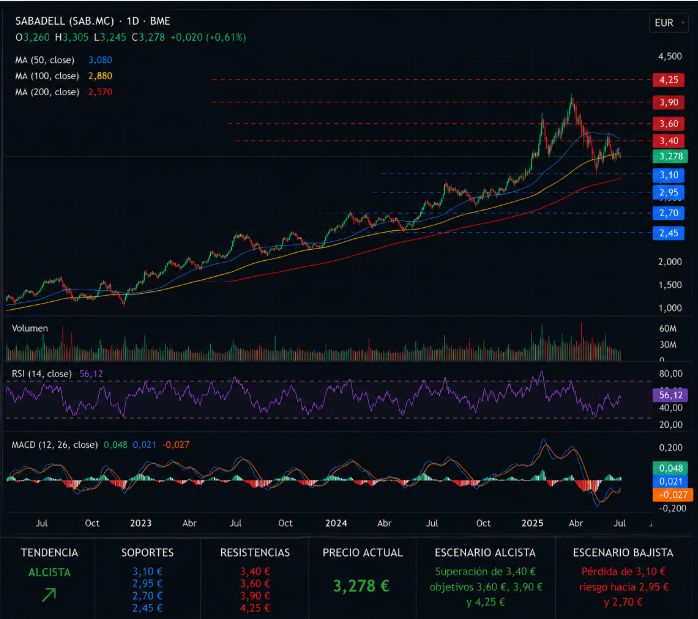Click the +0,020 (+0,61%) change value
The image size is (698, 619).
click(208, 37)
